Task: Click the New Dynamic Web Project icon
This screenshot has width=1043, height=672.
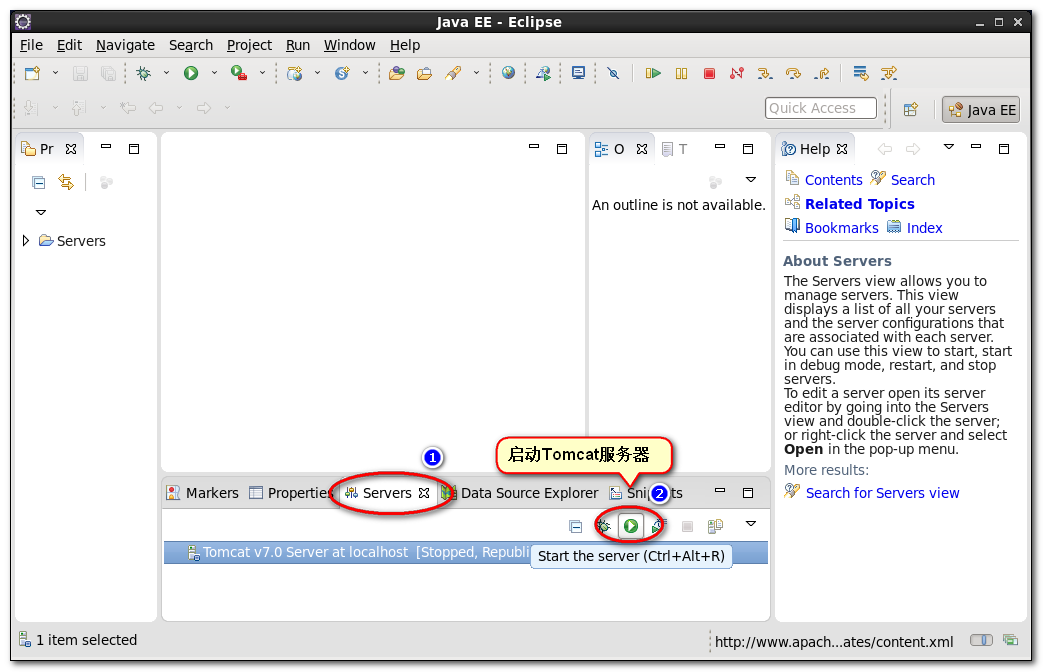Action: (x=295, y=73)
